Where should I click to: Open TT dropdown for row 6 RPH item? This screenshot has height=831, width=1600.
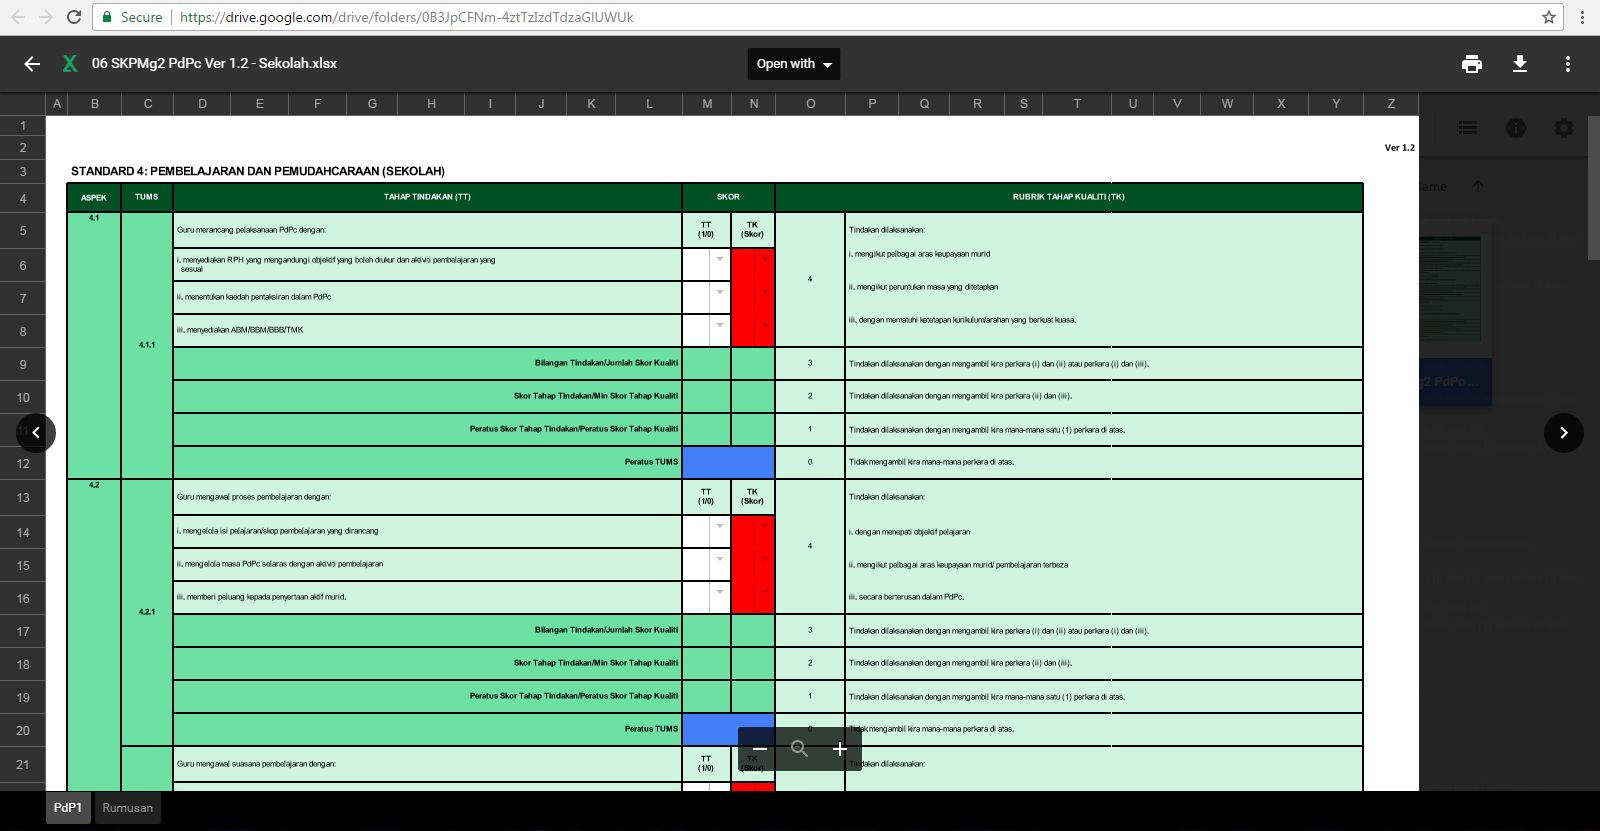(720, 260)
